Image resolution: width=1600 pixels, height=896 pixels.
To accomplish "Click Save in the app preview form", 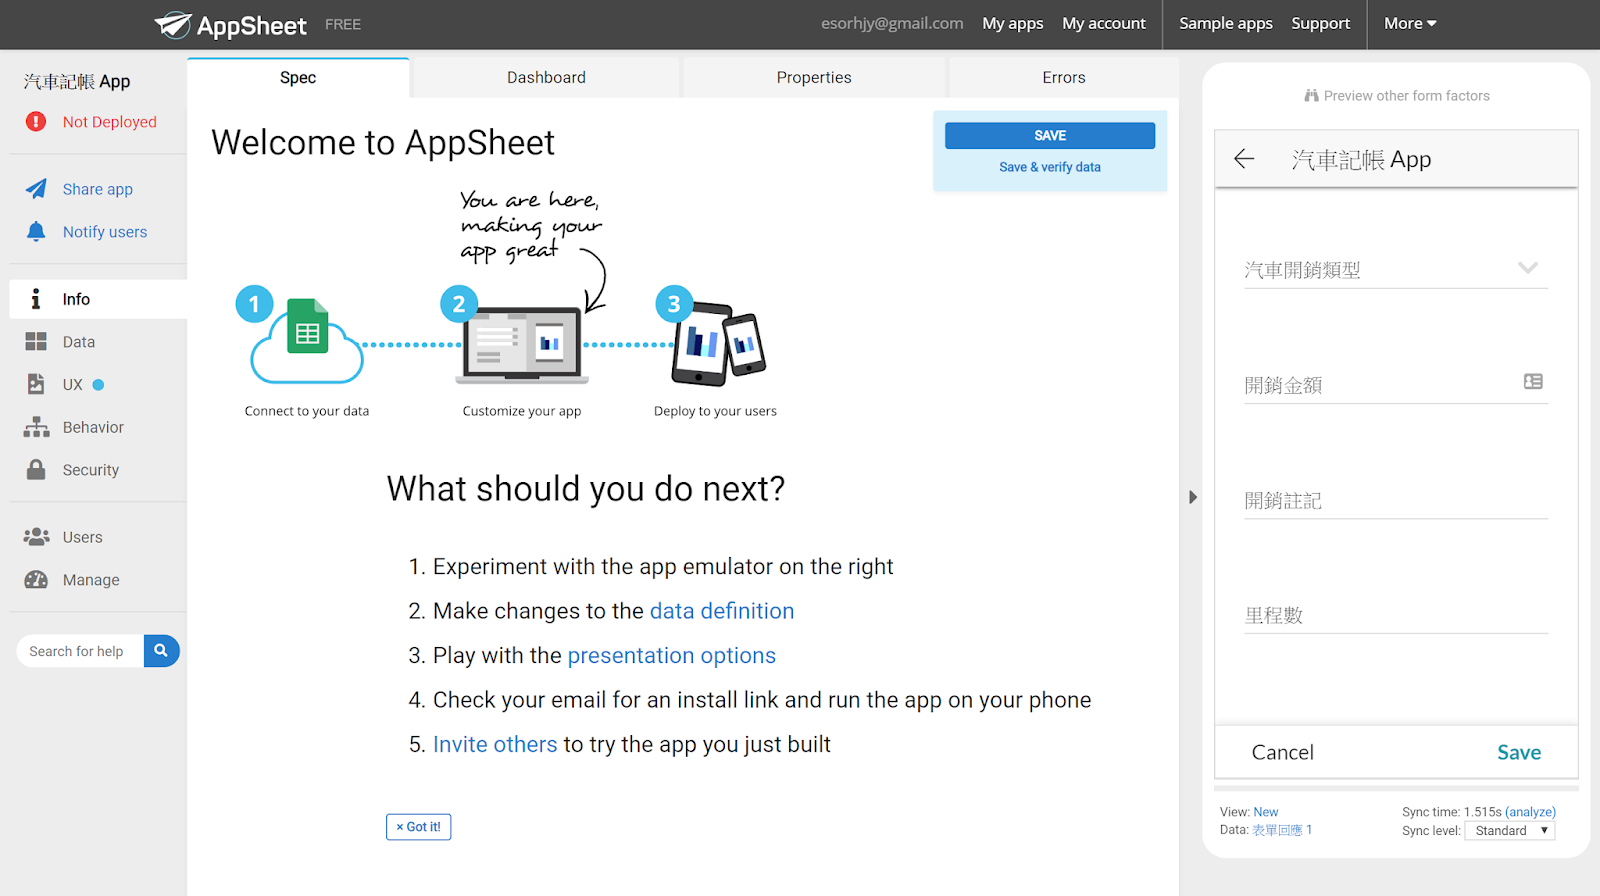I will (1519, 752).
